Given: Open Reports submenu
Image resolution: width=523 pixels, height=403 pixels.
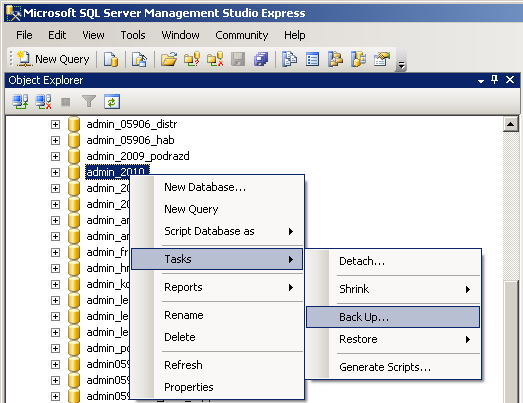Looking at the screenshot, I should click(217, 287).
